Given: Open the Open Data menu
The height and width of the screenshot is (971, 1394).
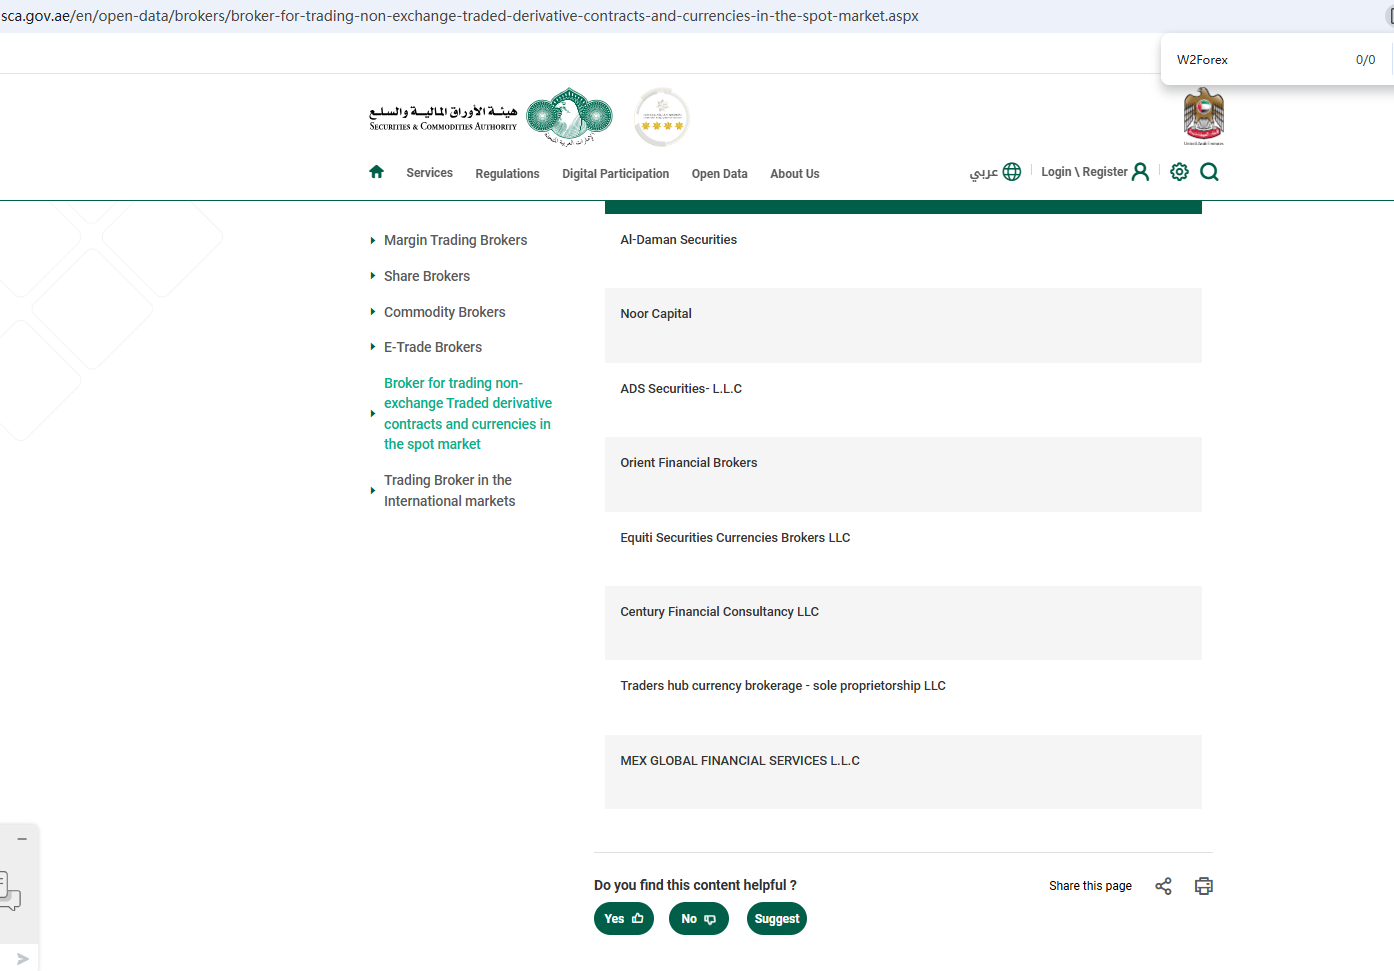Looking at the screenshot, I should 719,174.
